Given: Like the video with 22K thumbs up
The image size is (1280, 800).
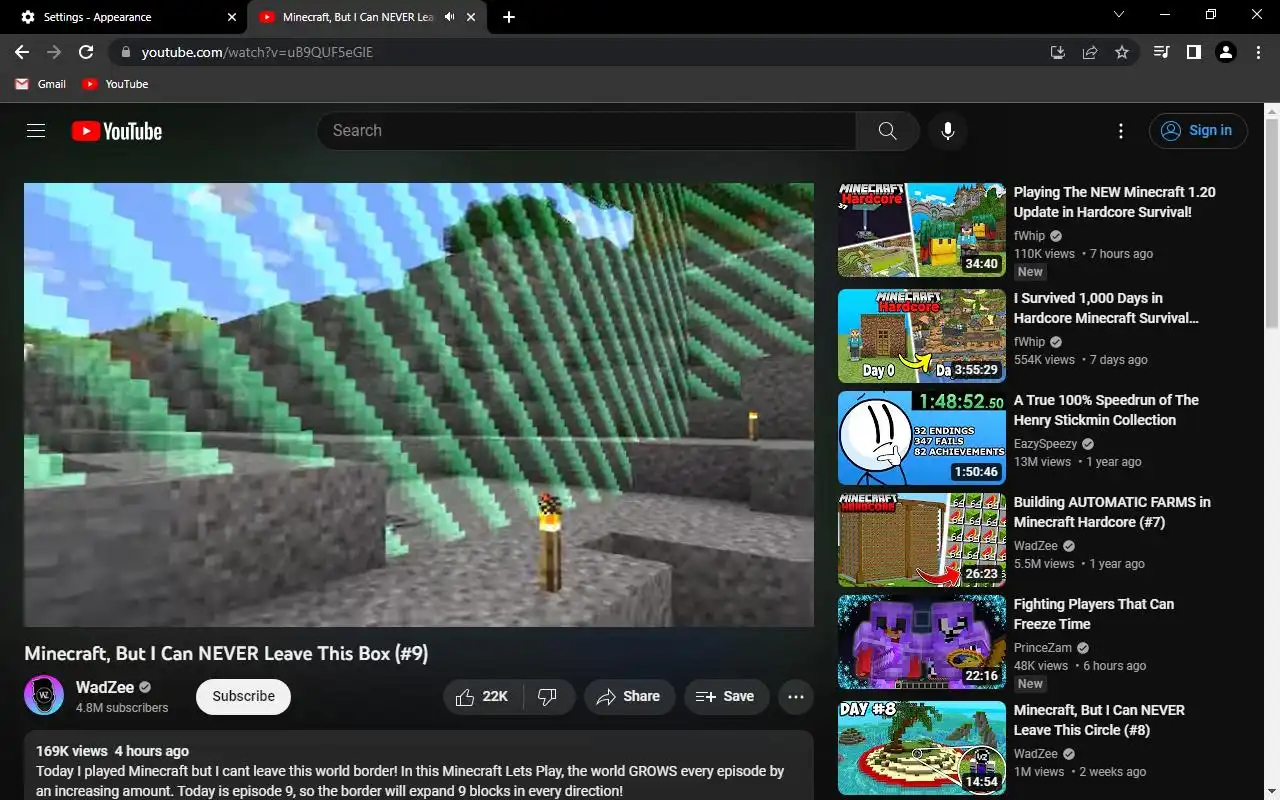Looking at the screenshot, I should click(x=482, y=697).
